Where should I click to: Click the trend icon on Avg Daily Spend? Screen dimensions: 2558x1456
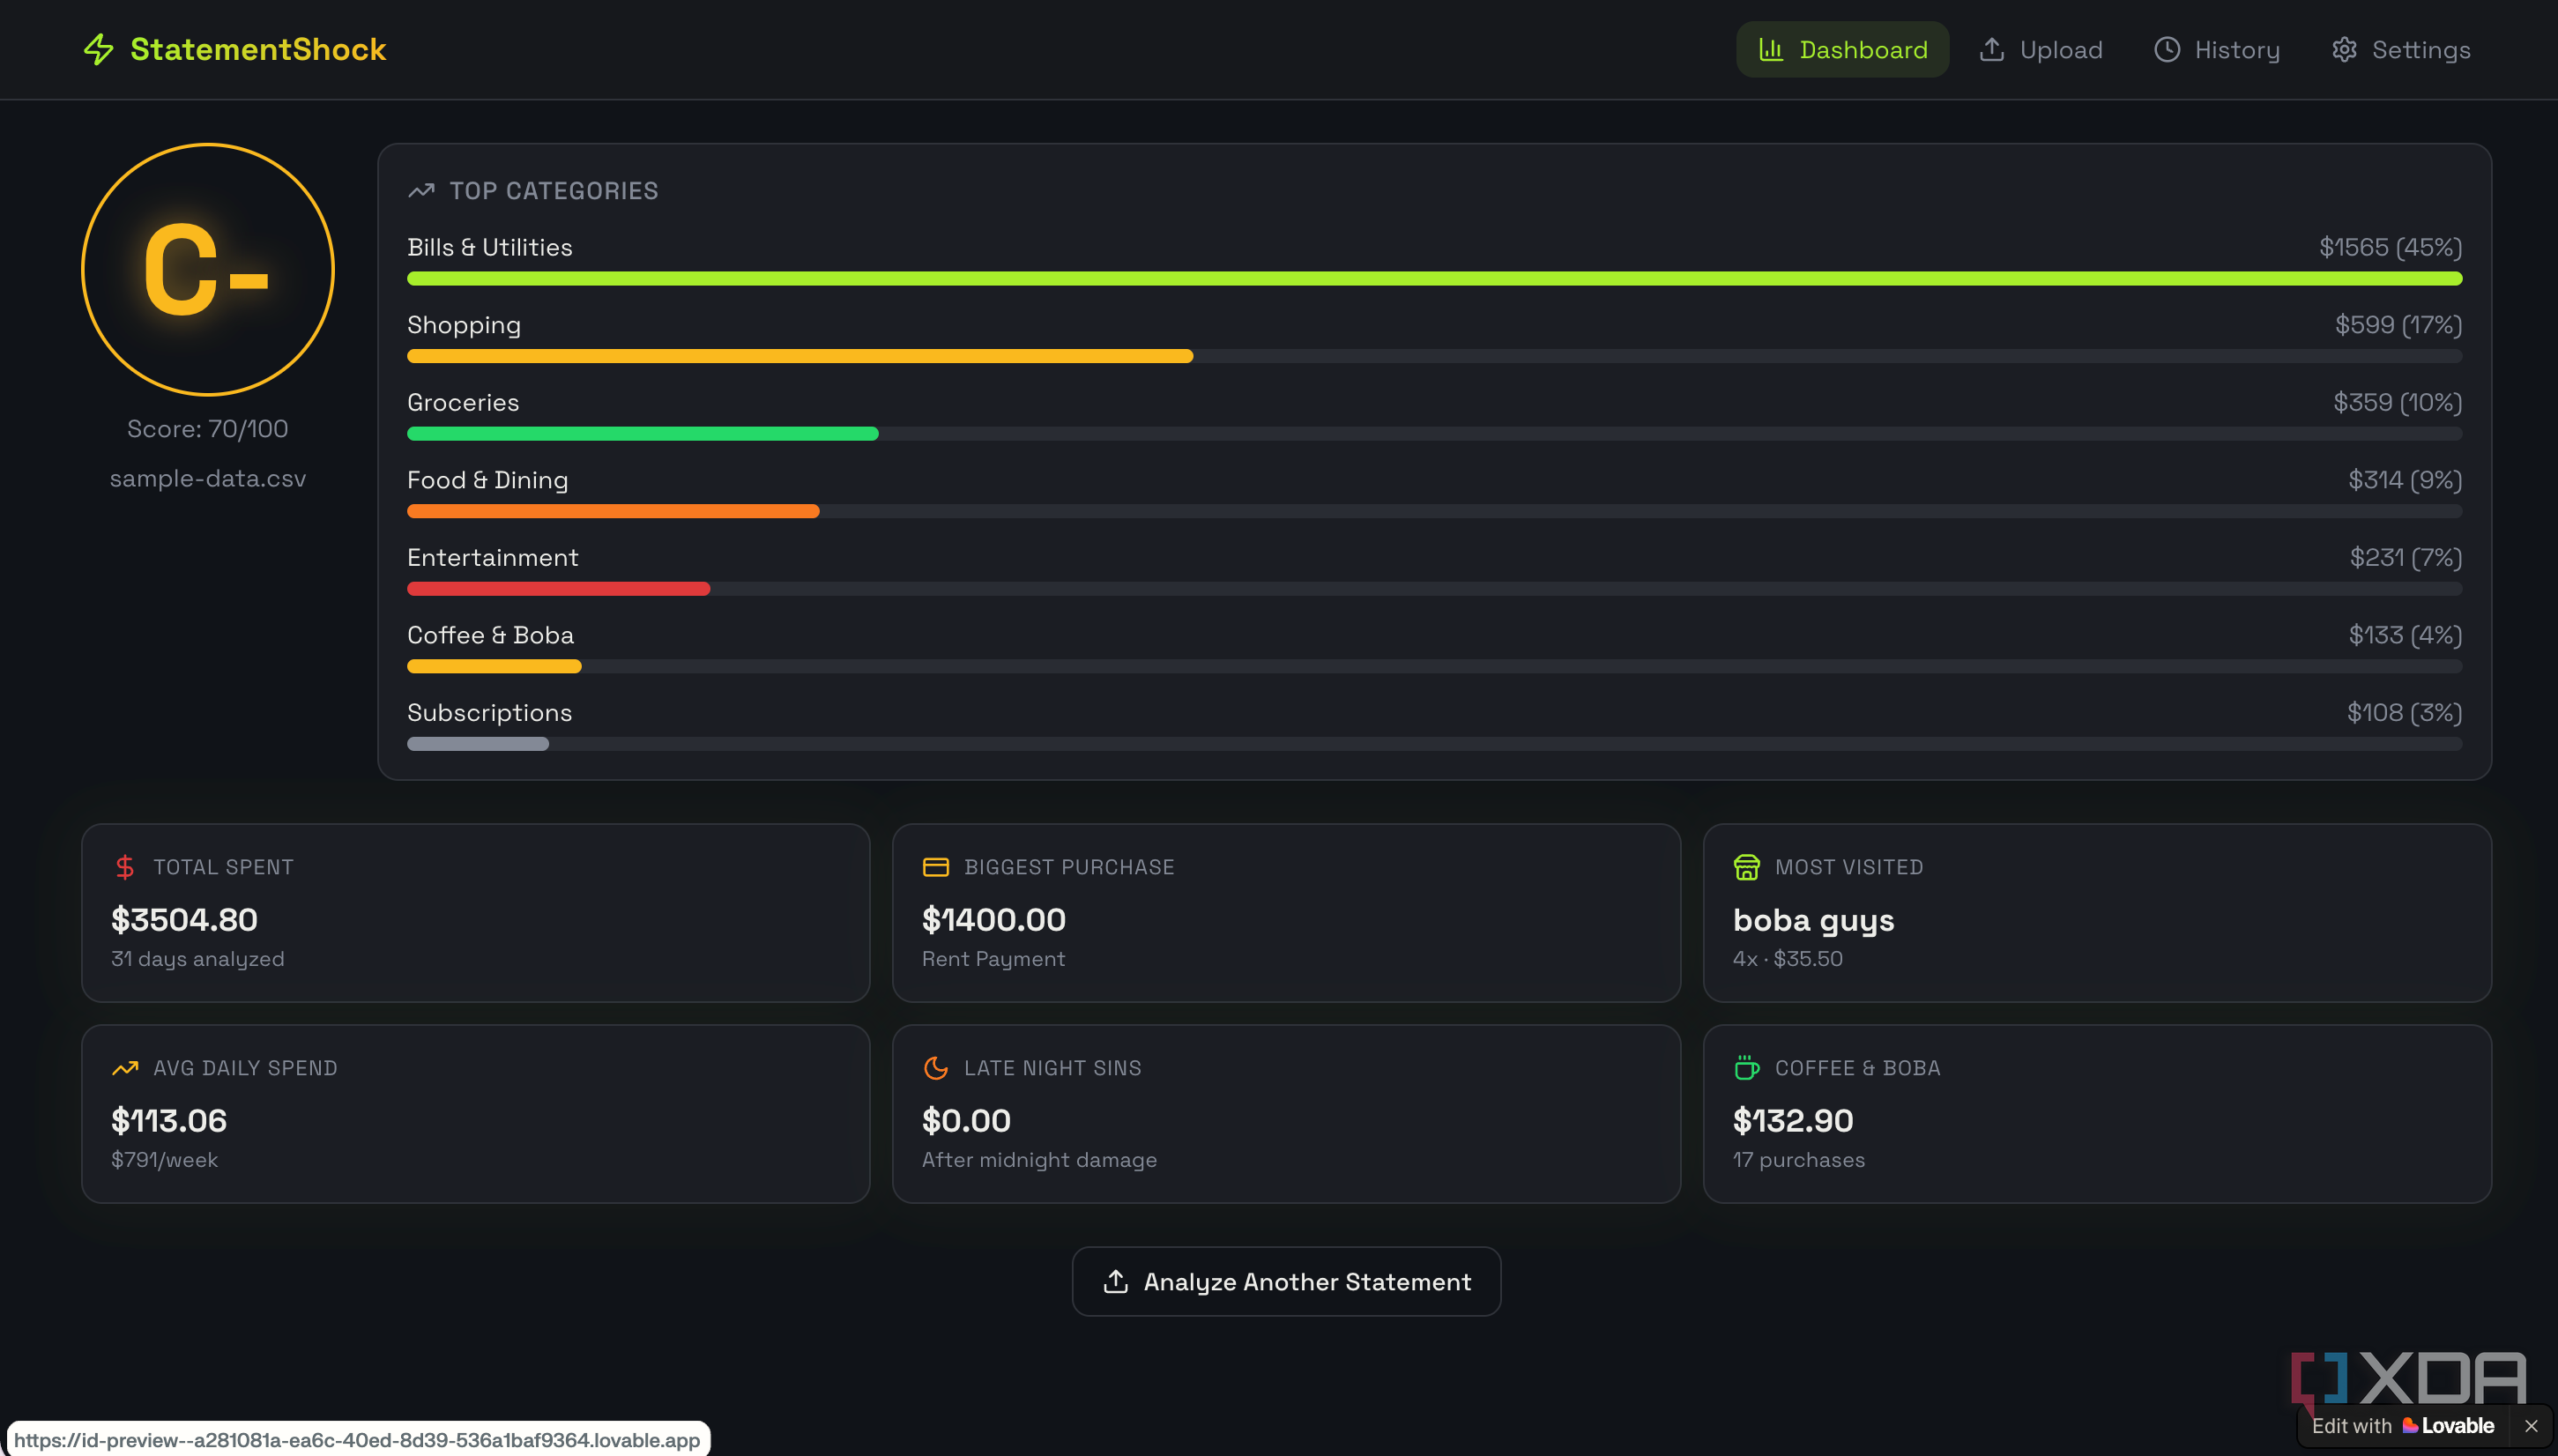[125, 1068]
